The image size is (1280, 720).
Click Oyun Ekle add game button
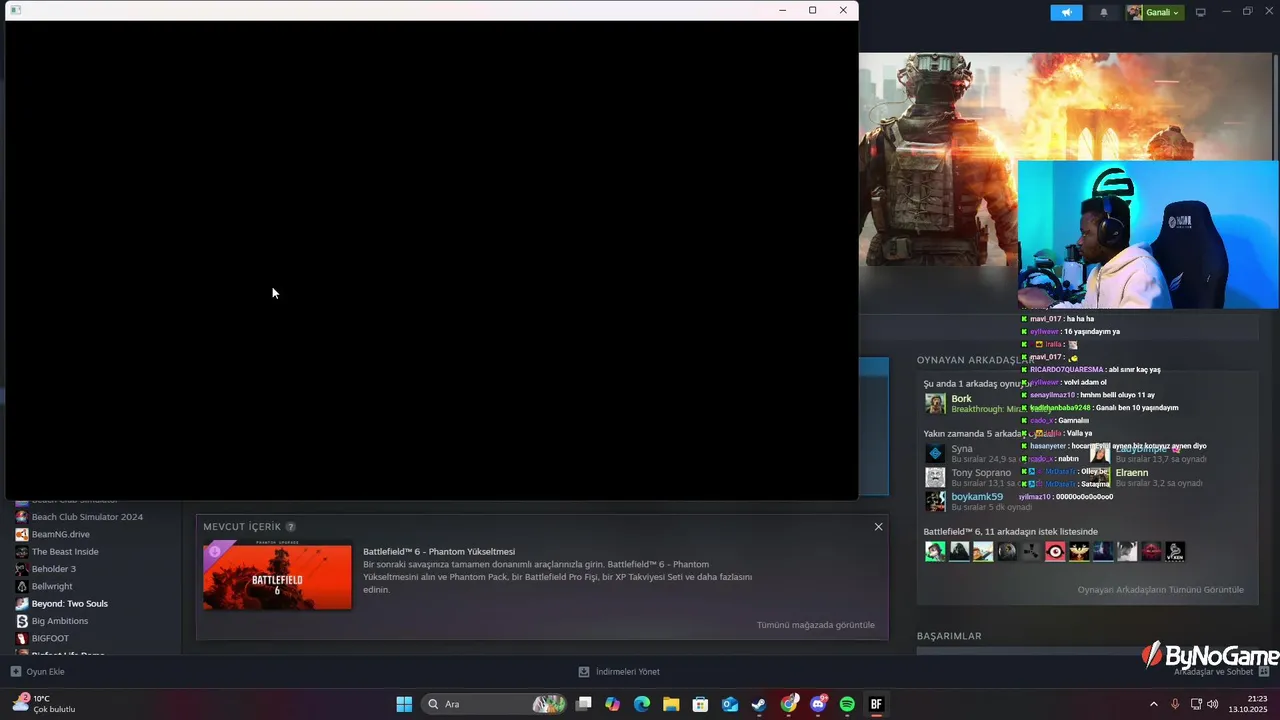[38, 672]
